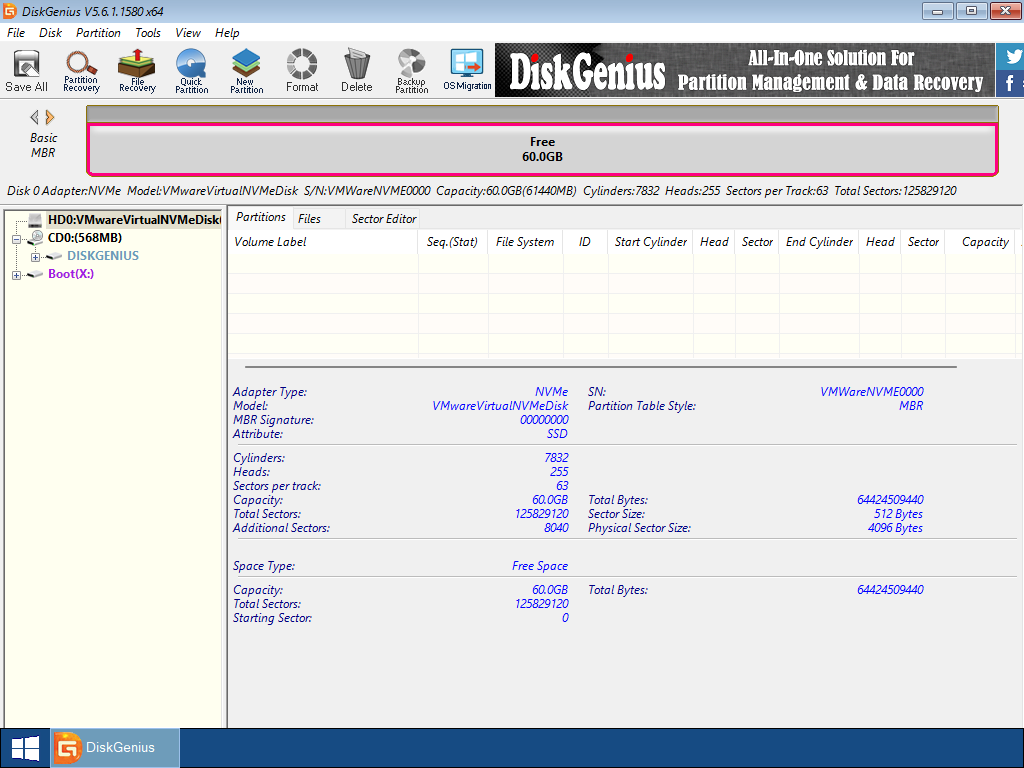
Task: Select the 60.0GB Free space bar
Action: click(x=542, y=149)
